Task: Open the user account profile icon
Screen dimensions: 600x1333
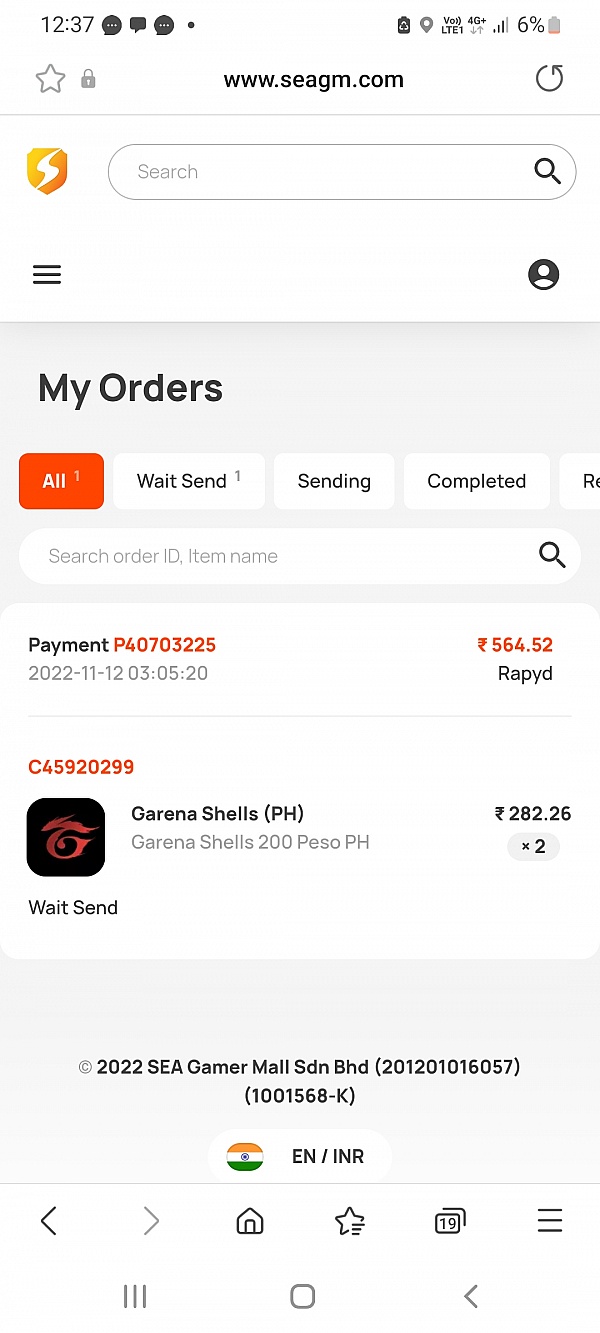Action: point(543,275)
